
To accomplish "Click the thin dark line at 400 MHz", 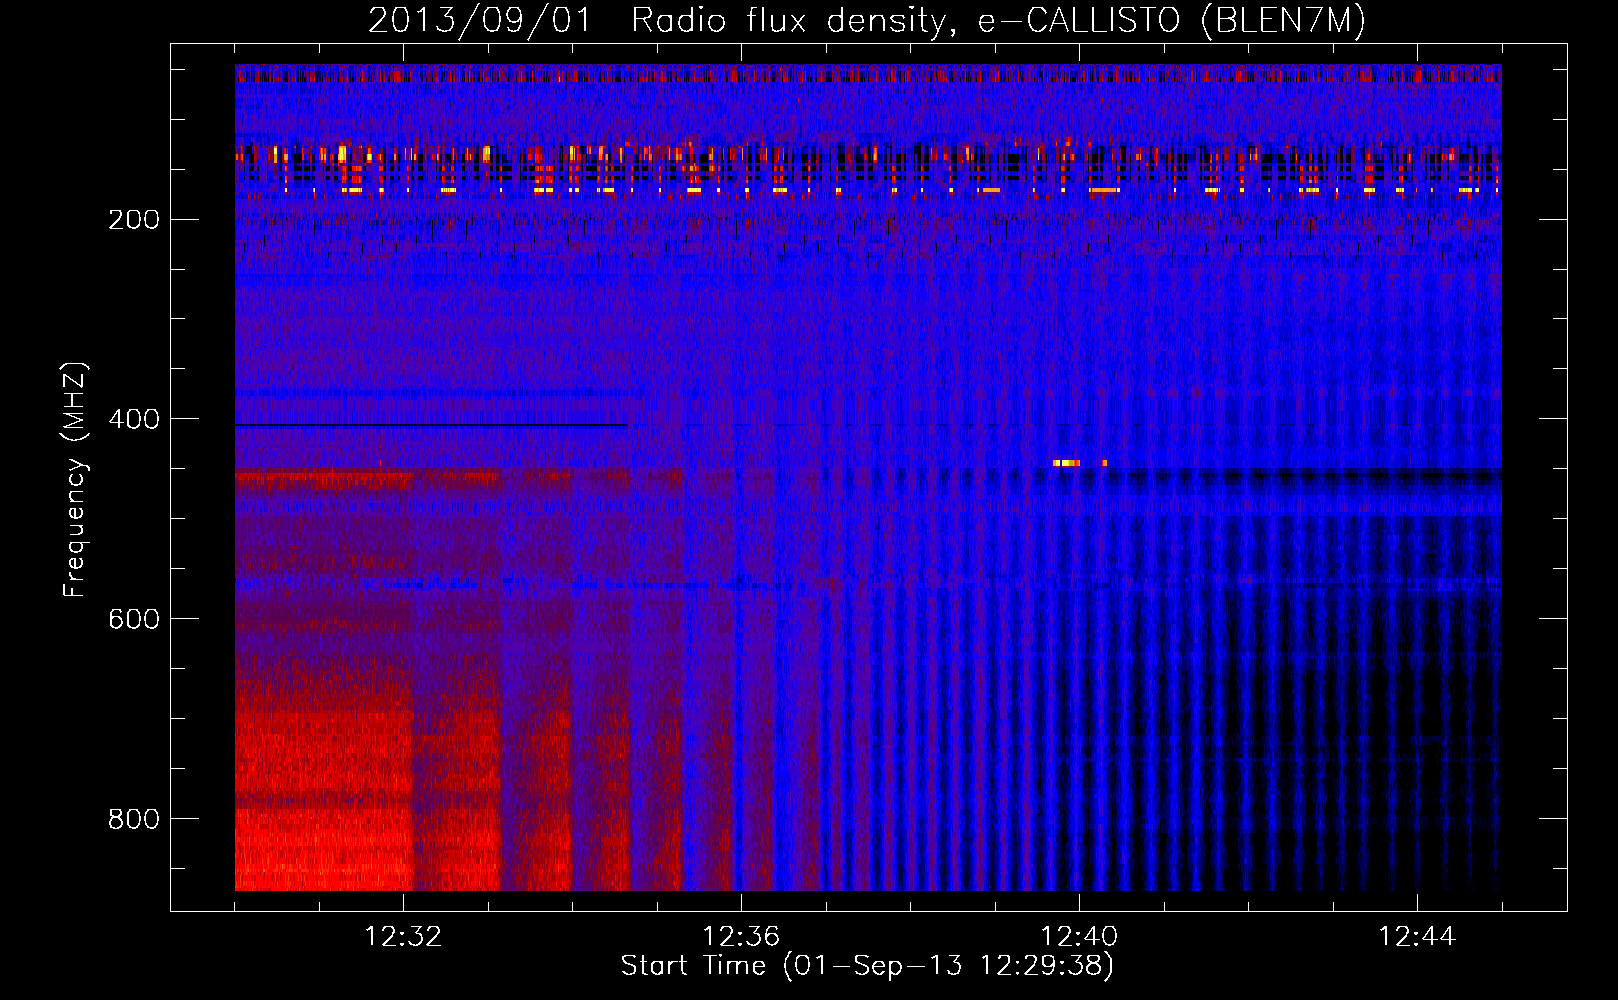I will [431, 425].
